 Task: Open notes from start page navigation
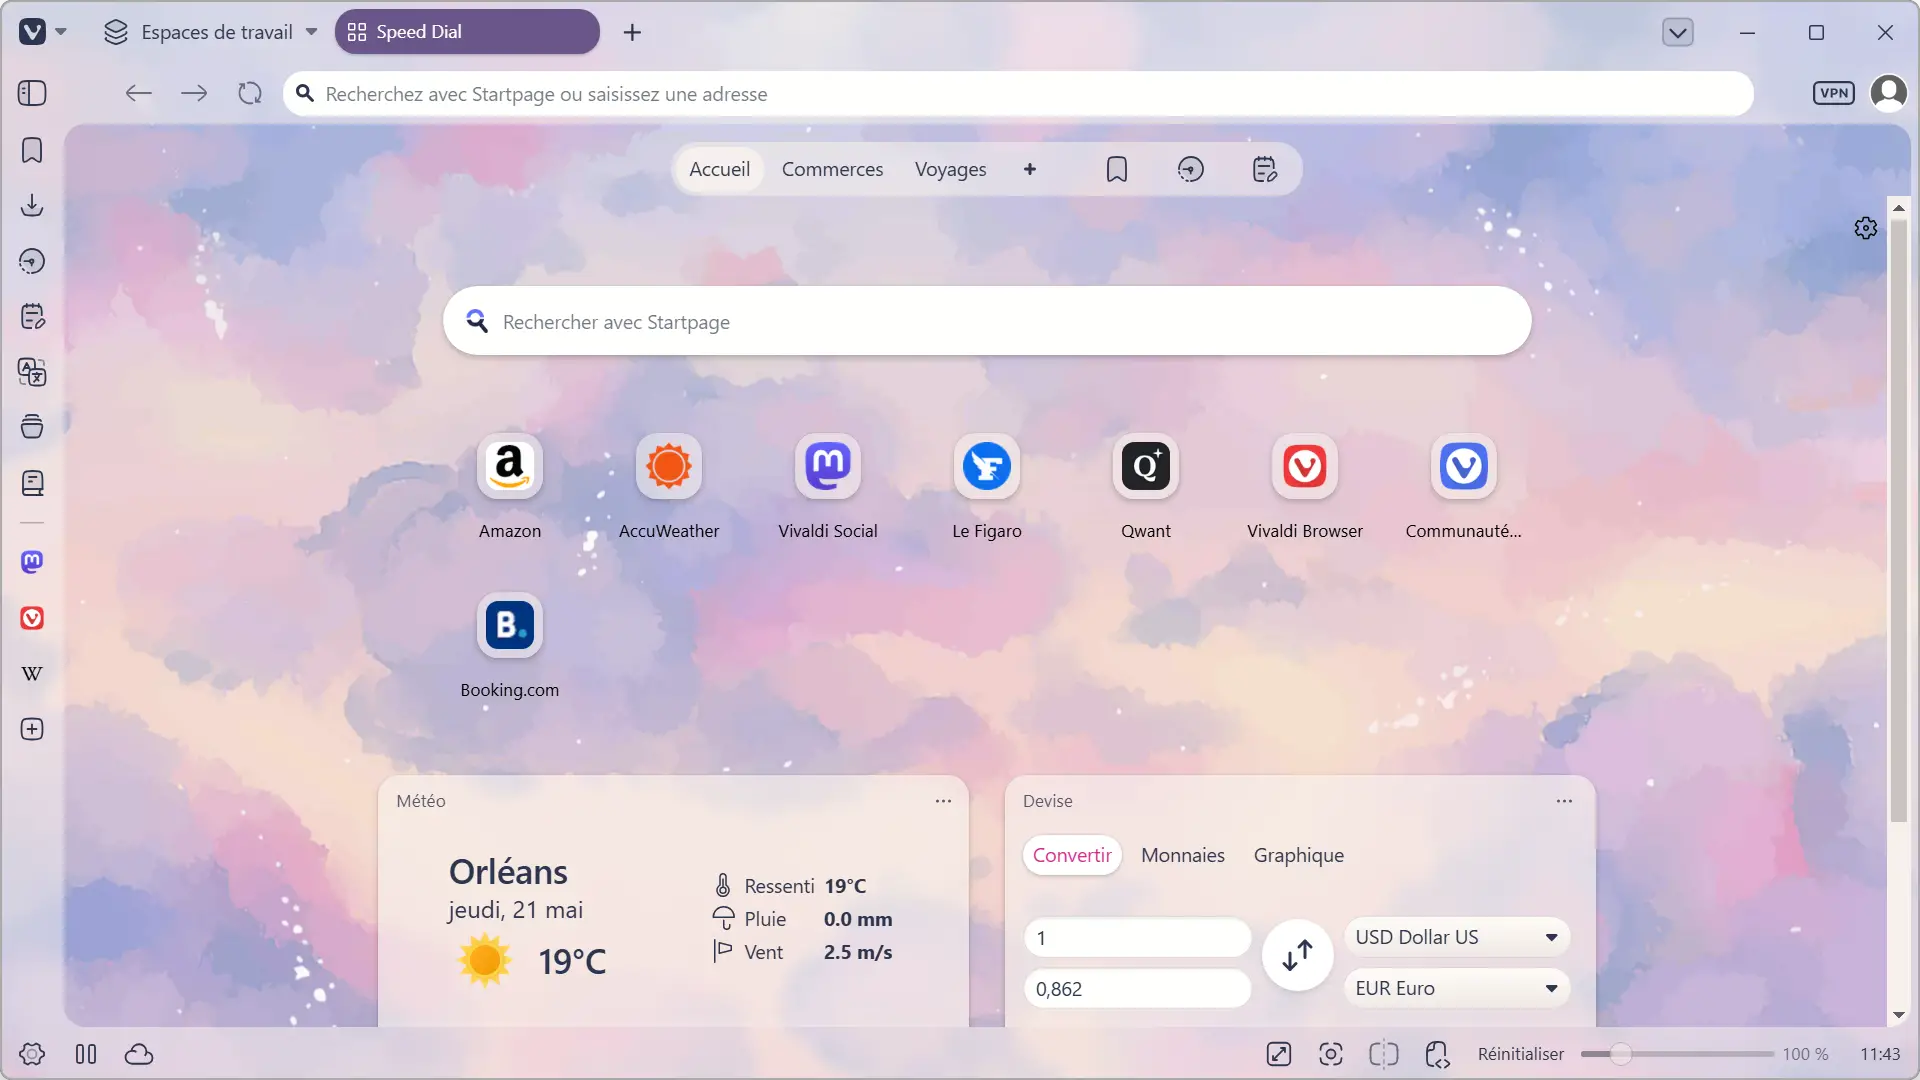tap(1264, 169)
